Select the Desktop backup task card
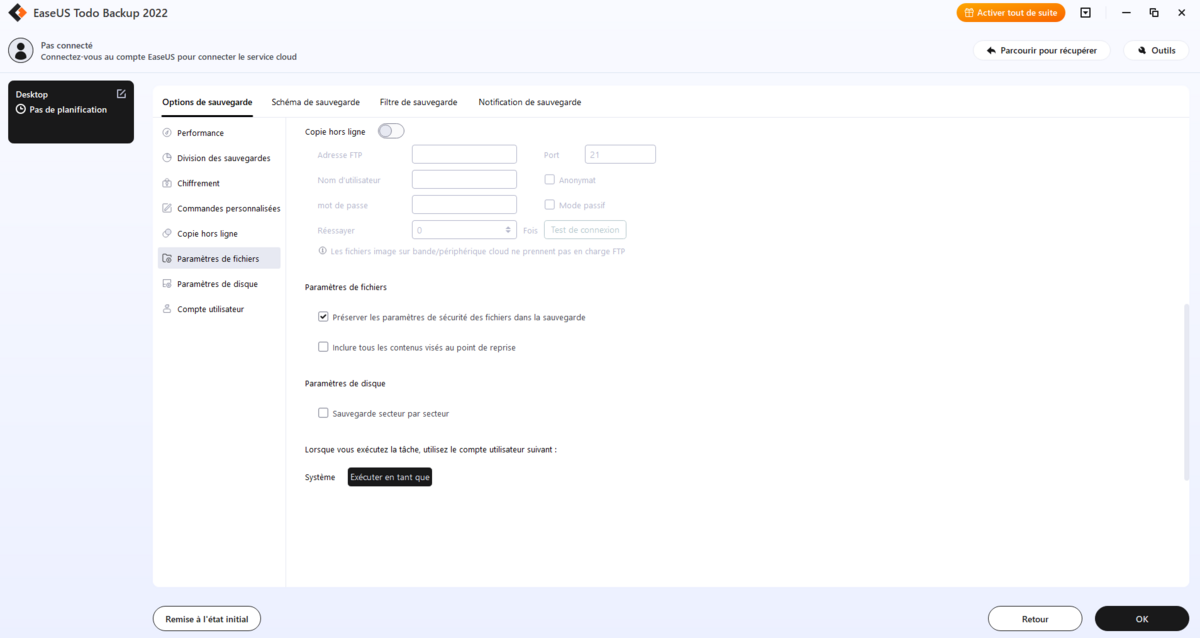Viewport: 1200px width, 638px height. tap(71, 112)
